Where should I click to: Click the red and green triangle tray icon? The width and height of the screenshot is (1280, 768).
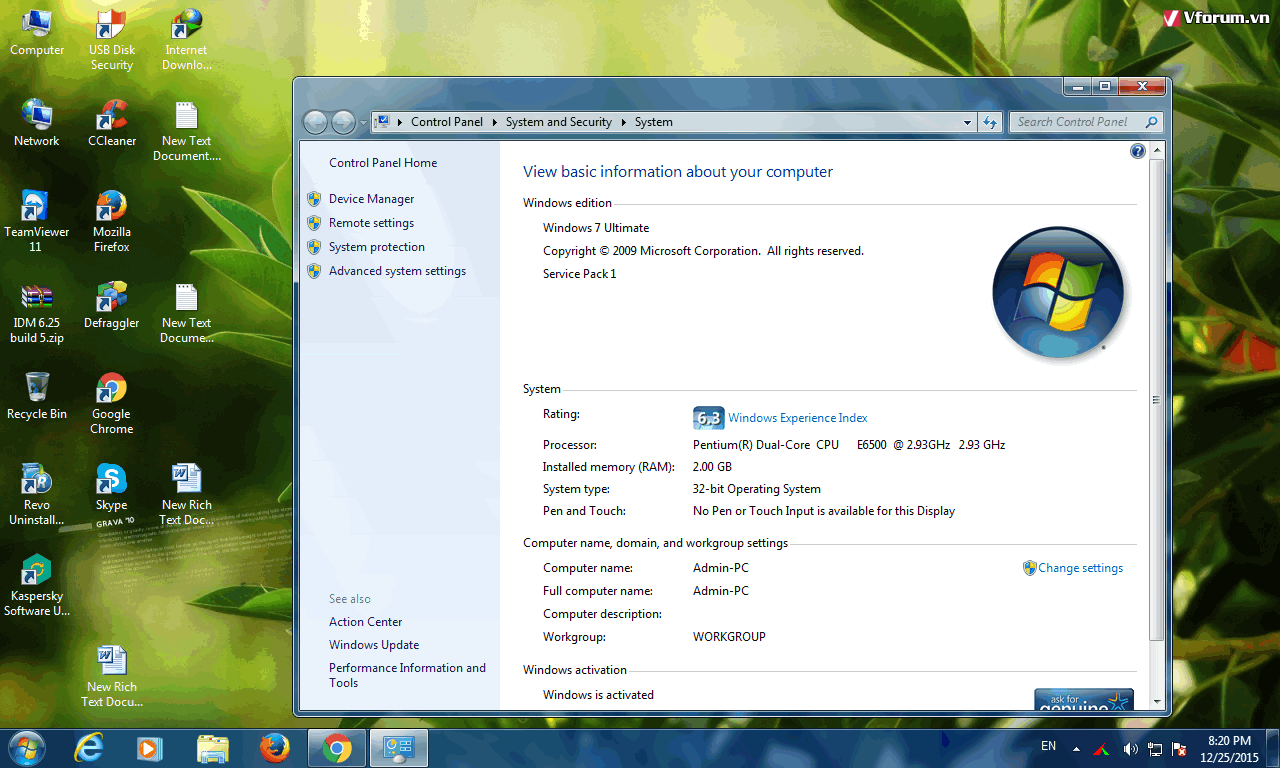(1101, 749)
